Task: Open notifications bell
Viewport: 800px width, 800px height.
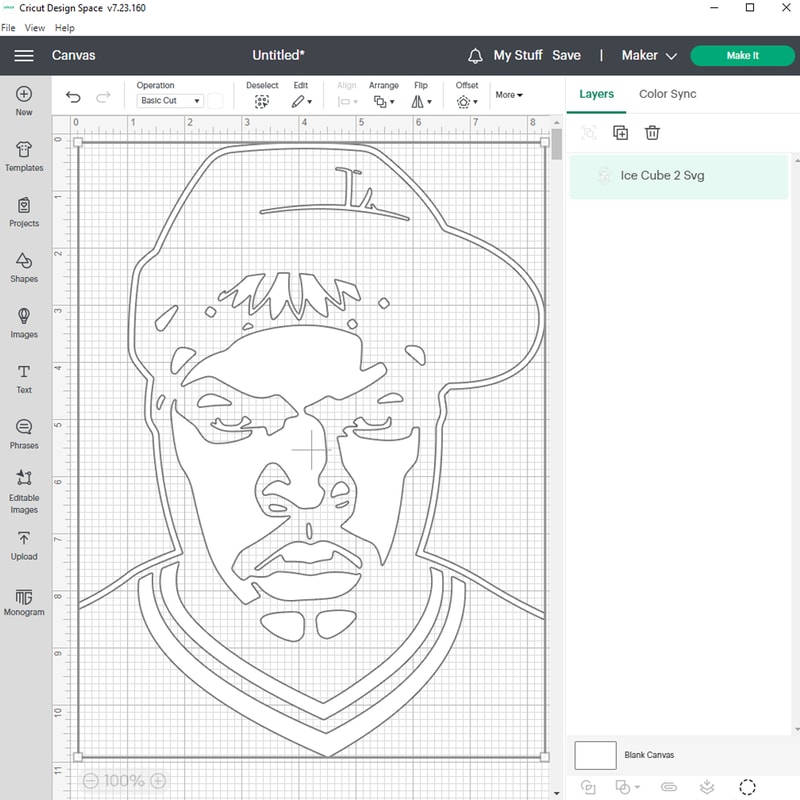Action: pos(475,56)
